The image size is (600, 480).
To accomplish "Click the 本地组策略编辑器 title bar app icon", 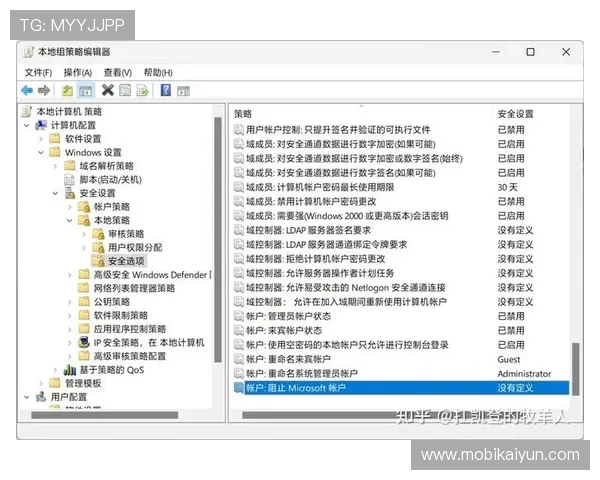I will coord(28,52).
